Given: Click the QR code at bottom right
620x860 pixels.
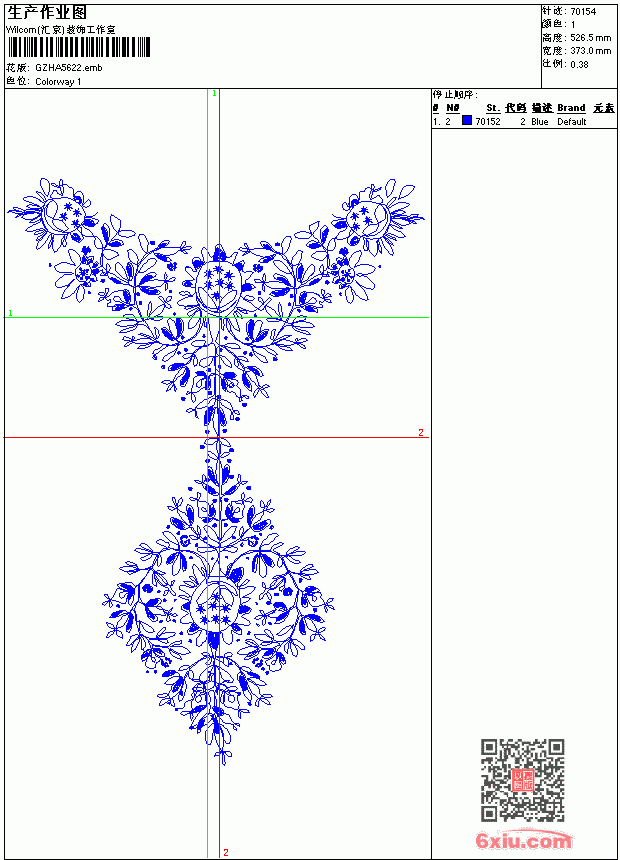Looking at the screenshot, I should click(x=523, y=780).
